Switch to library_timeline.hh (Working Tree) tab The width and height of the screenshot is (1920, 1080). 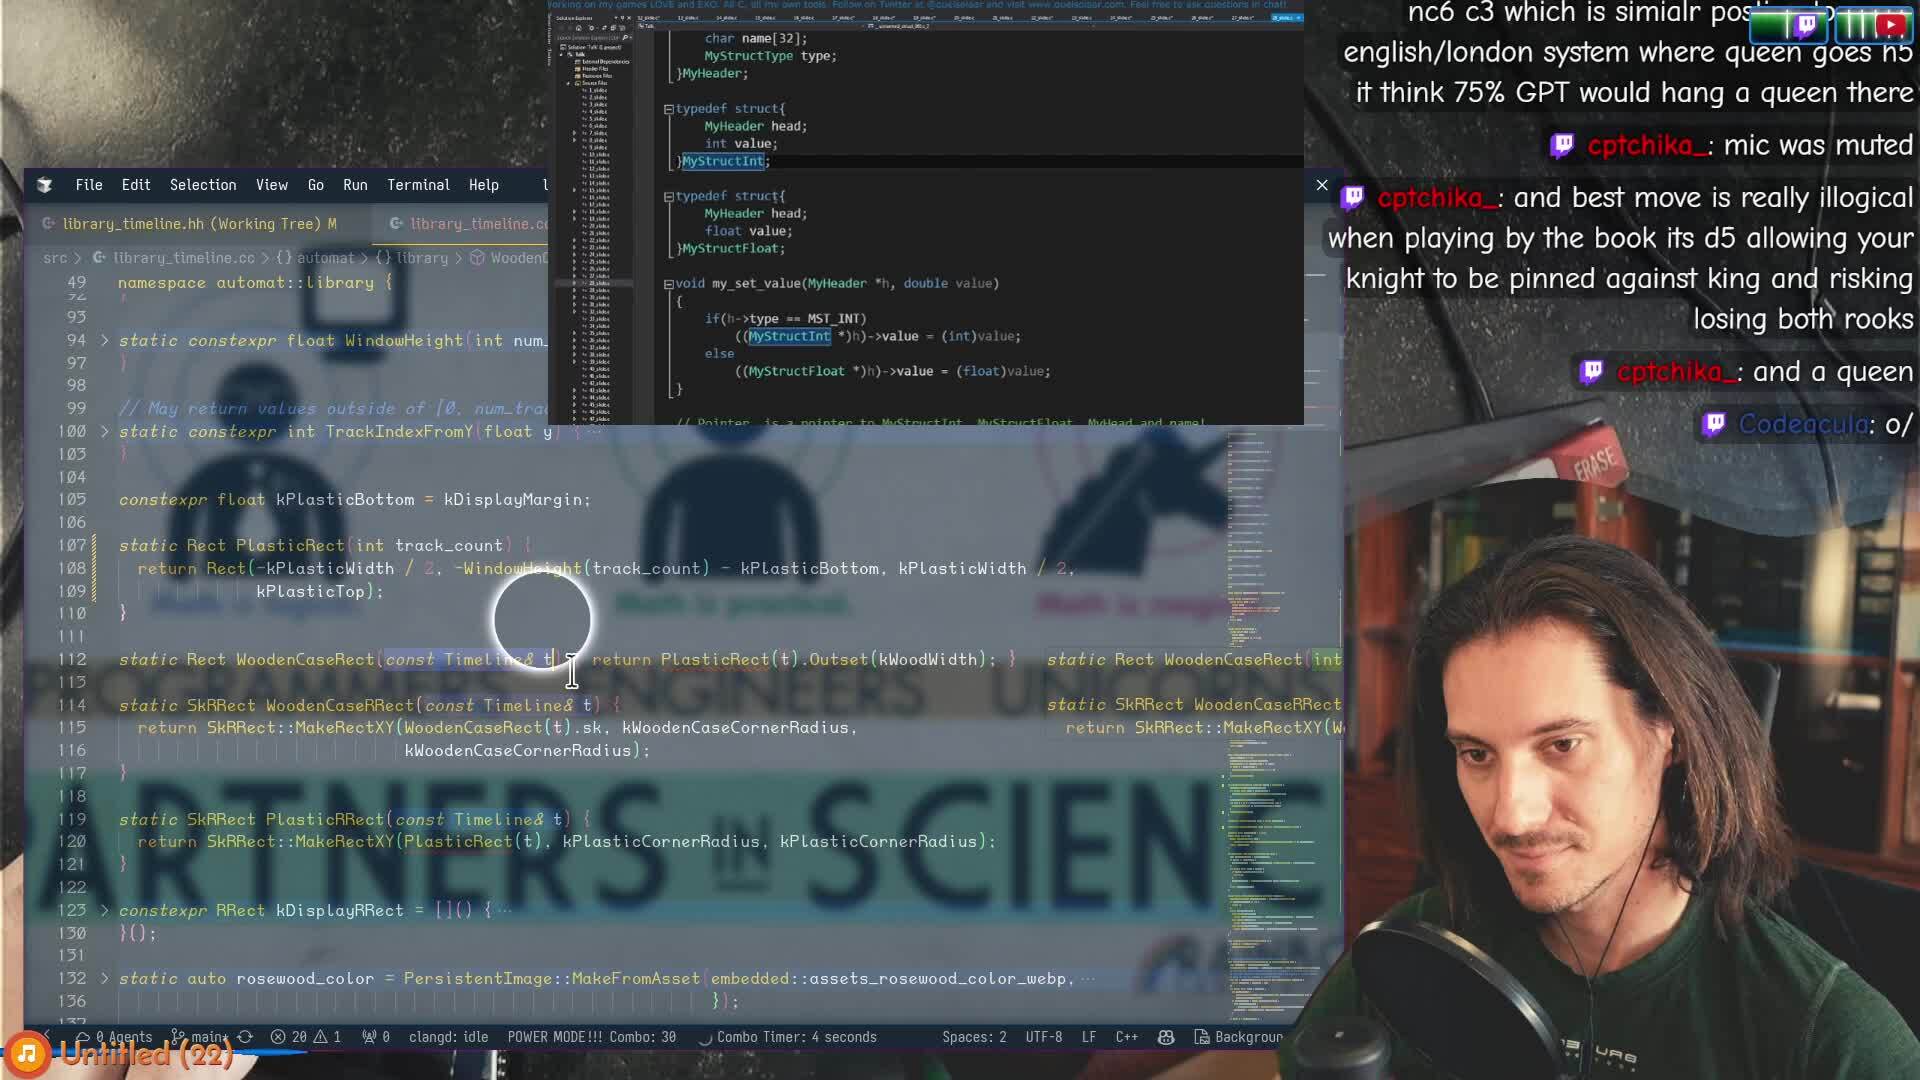pyautogui.click(x=199, y=224)
